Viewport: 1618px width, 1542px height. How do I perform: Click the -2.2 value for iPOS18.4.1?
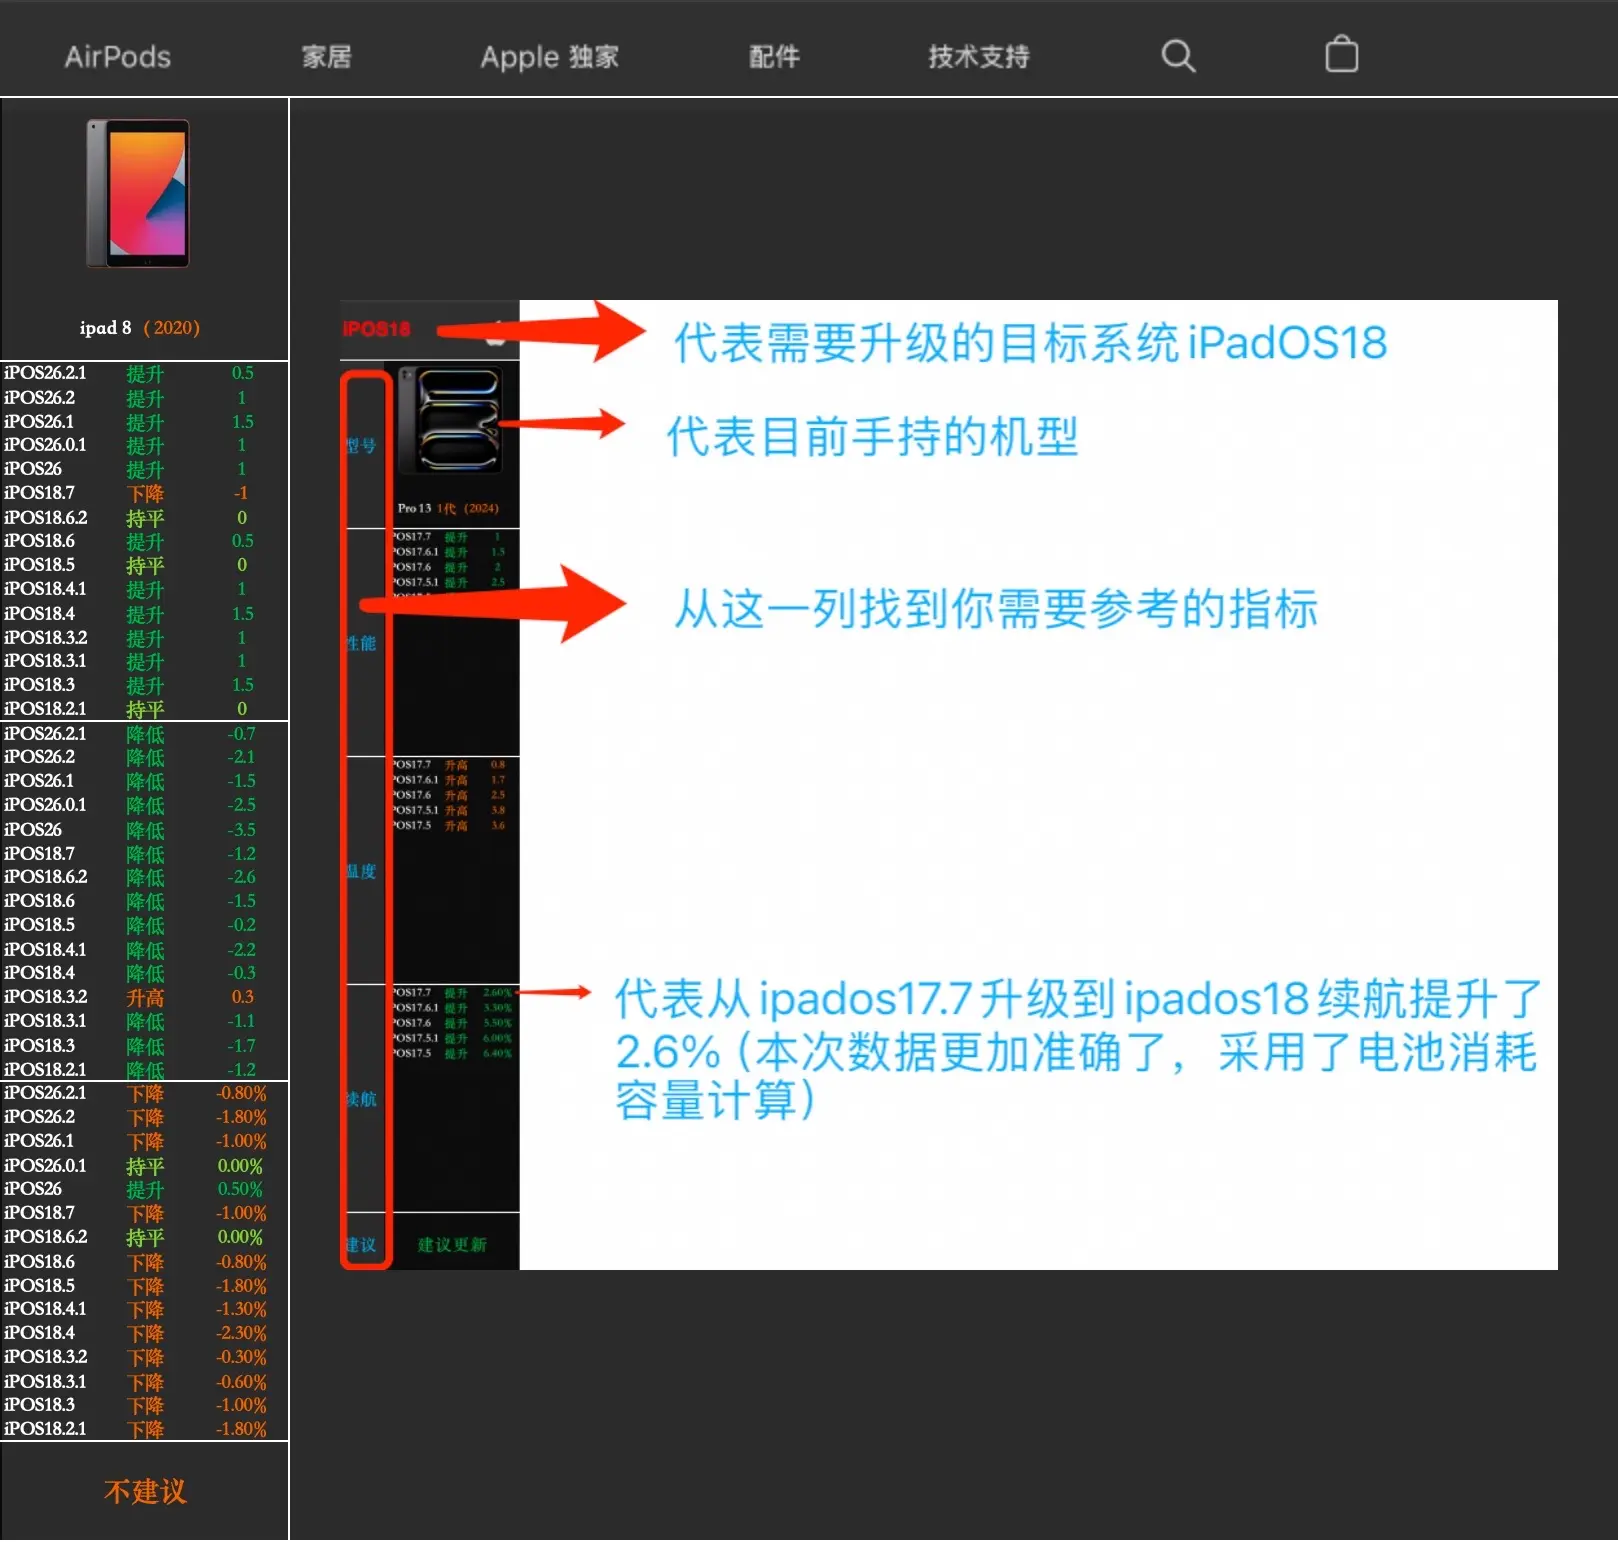241,950
